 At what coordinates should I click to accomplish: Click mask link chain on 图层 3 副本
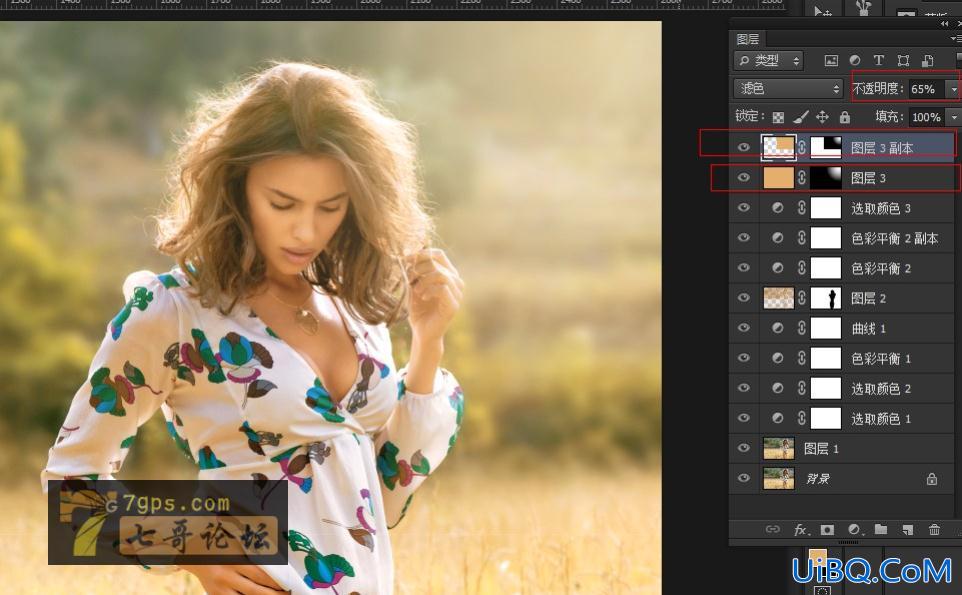click(x=802, y=147)
